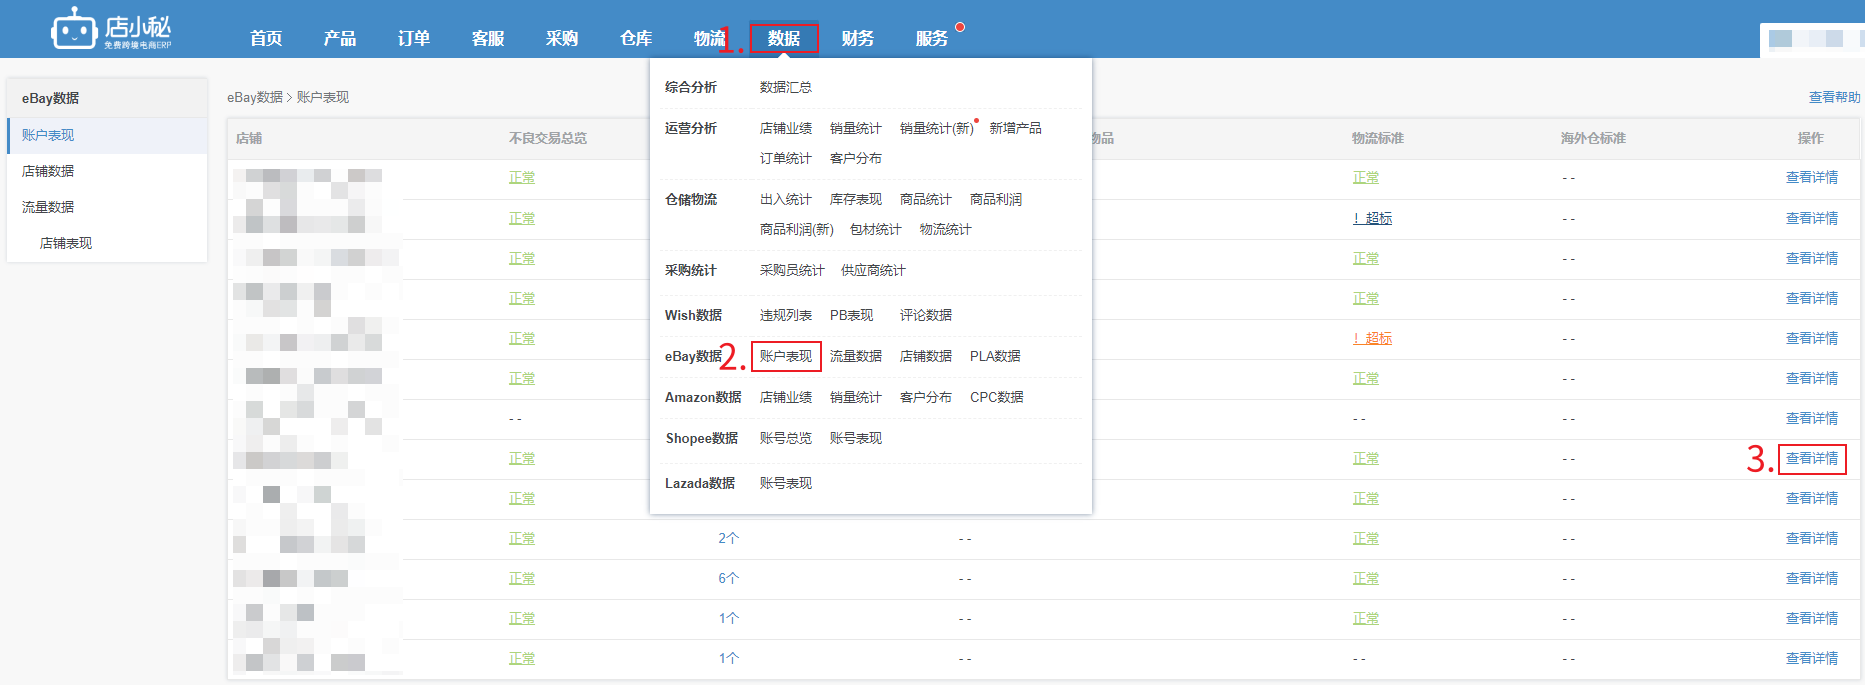This screenshot has height=685, width=1865.
Task: Open the 客服 menu
Action: [x=488, y=38]
